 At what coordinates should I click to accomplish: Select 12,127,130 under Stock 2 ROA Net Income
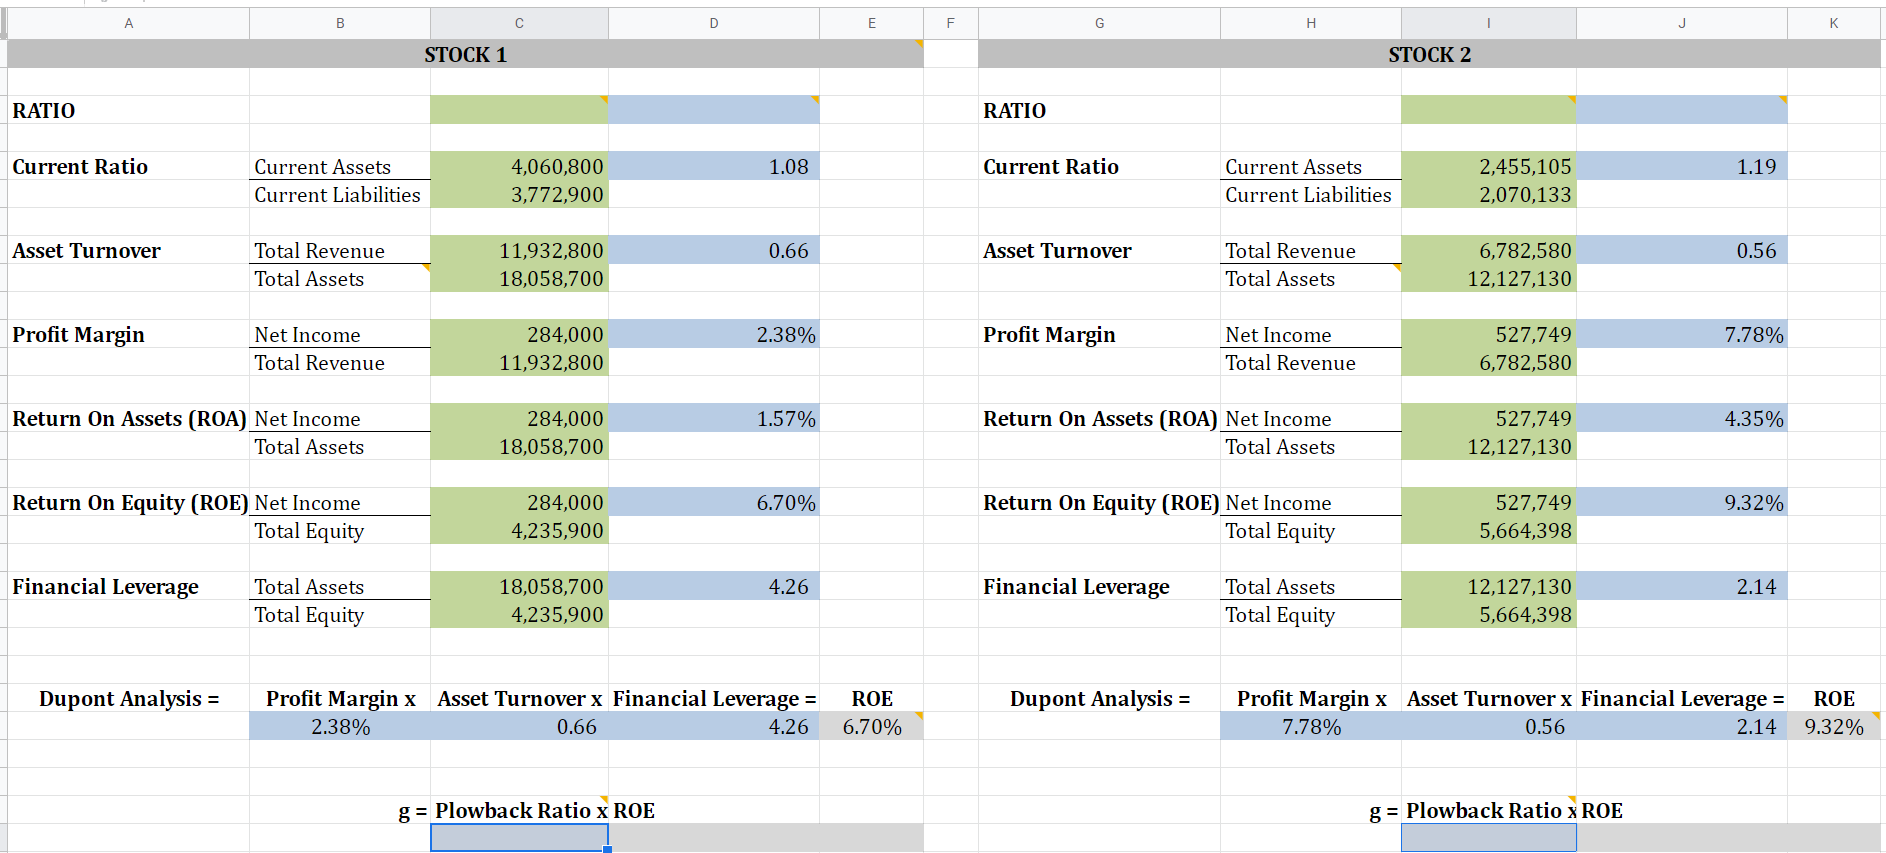tap(1489, 446)
